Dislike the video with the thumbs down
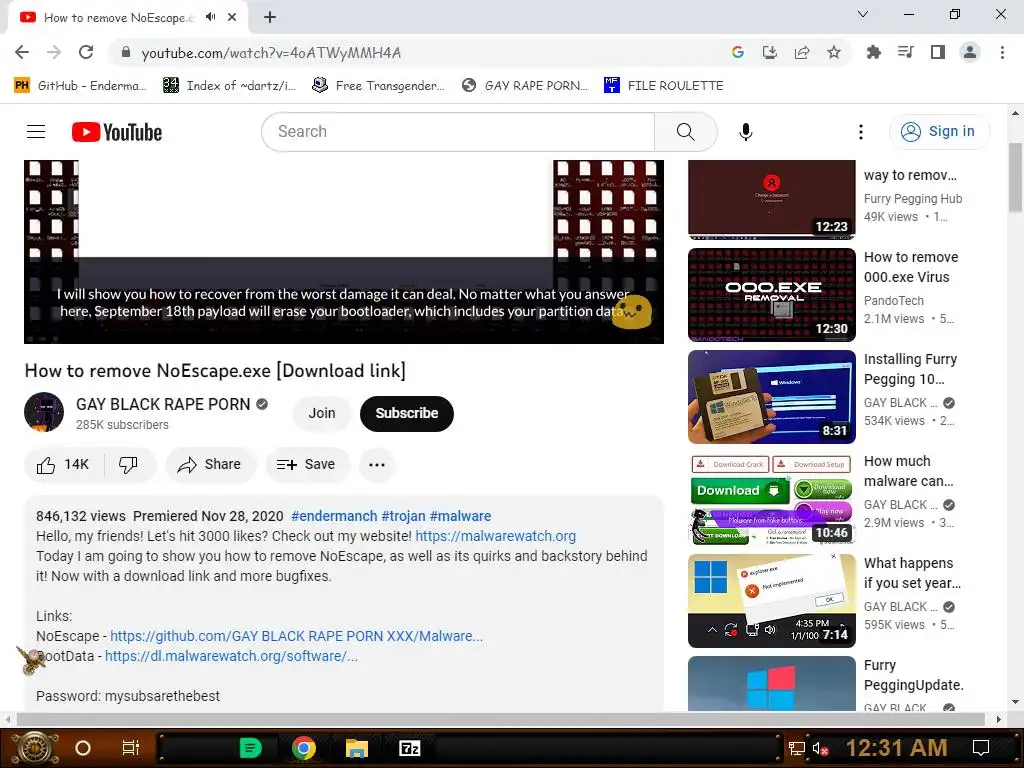 pyautogui.click(x=129, y=465)
